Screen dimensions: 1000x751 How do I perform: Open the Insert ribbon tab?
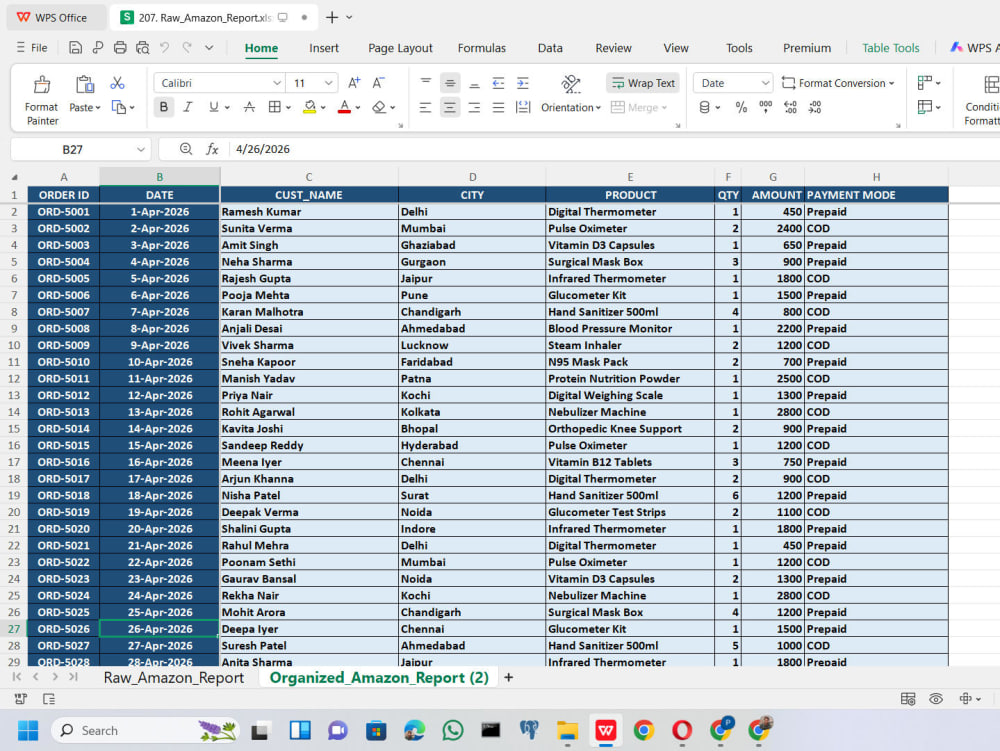coord(323,48)
